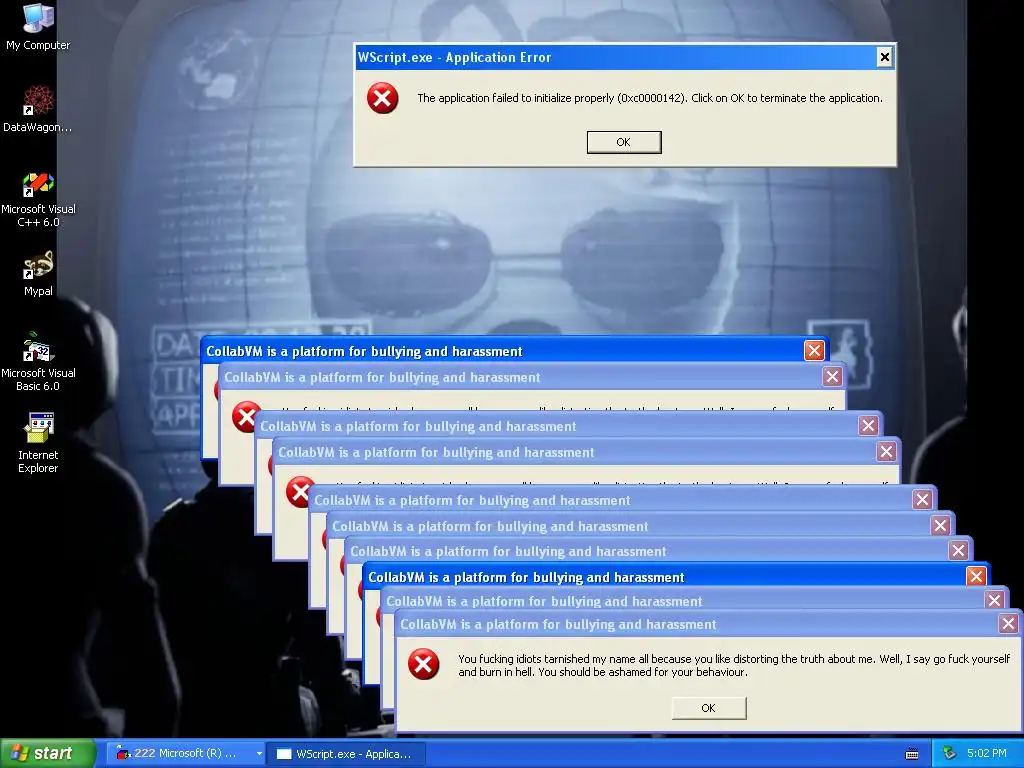Screen dimensions: 1024x768
Task: Select the Internet Explorer desktop icon
Action: point(38,442)
